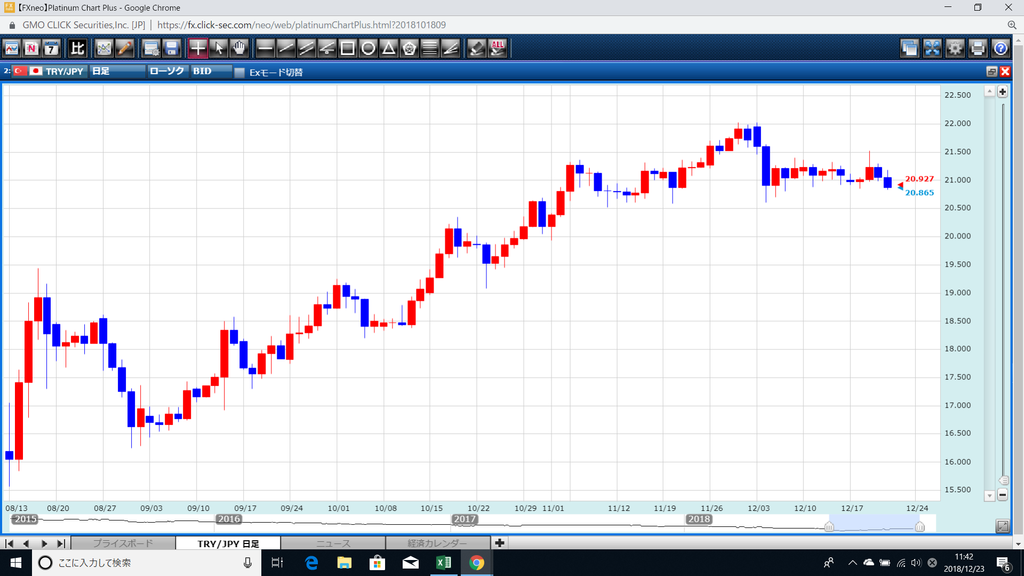Screen dimensions: 1024x576
Task: Select the triangle shape tool
Action: click(389, 48)
